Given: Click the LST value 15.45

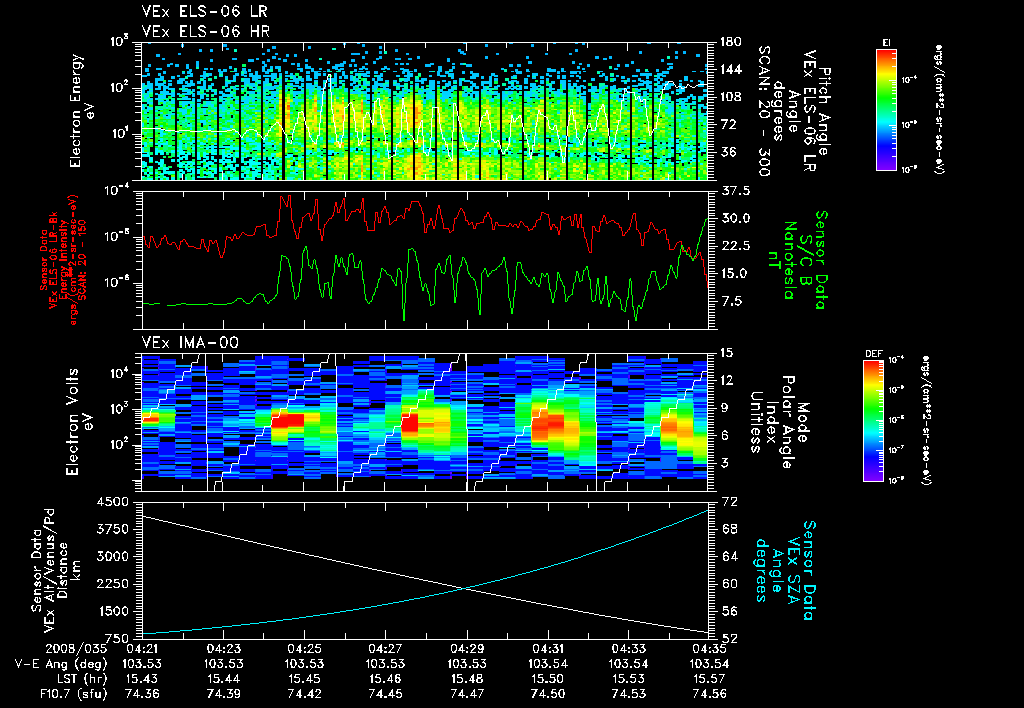Looking at the screenshot, I should click(x=304, y=679).
